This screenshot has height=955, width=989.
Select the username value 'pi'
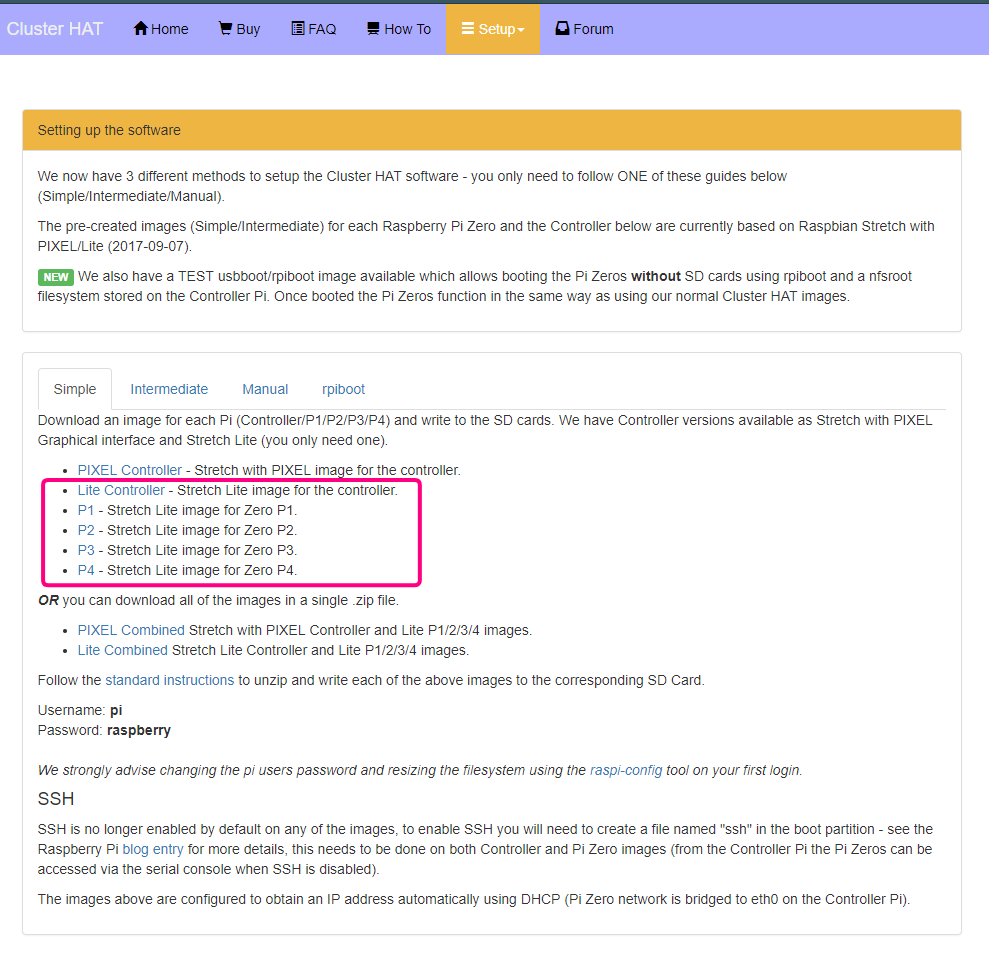[x=116, y=711]
